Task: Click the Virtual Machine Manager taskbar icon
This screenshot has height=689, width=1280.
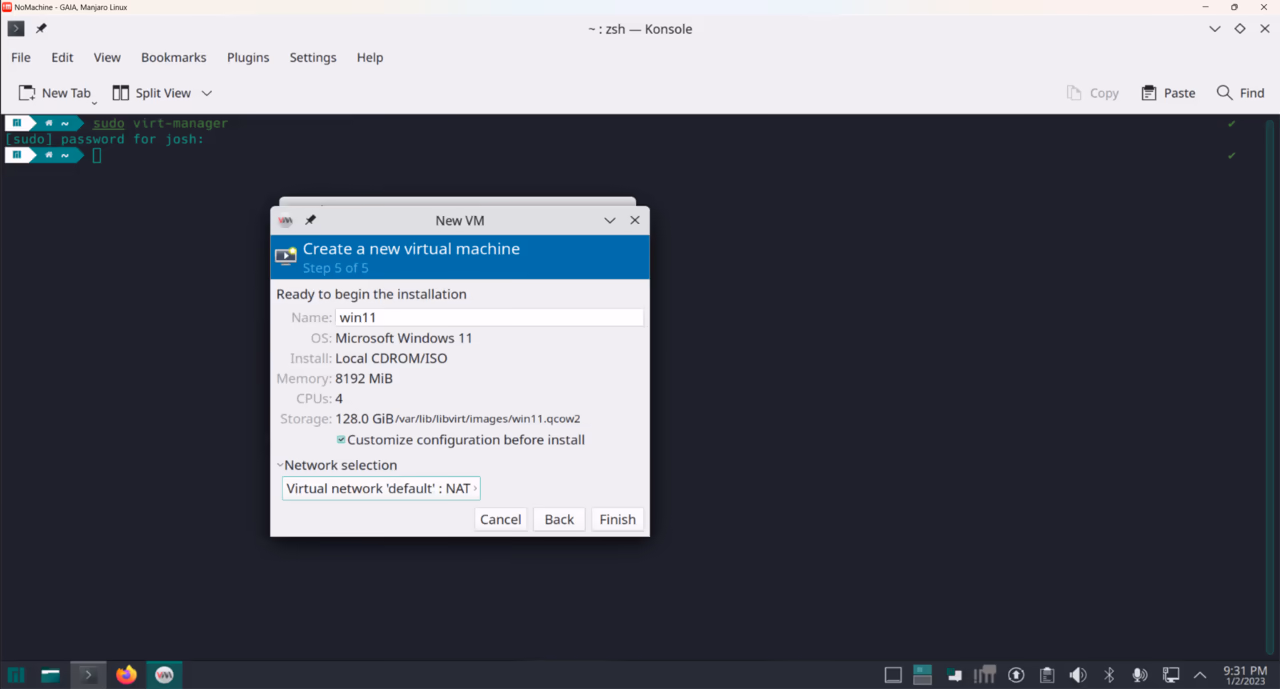Action: (x=164, y=674)
